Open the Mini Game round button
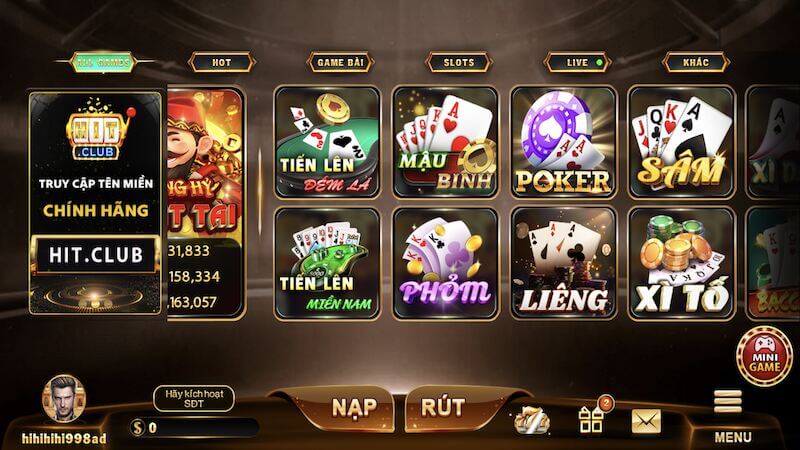This screenshot has height=450, width=800. point(764,356)
